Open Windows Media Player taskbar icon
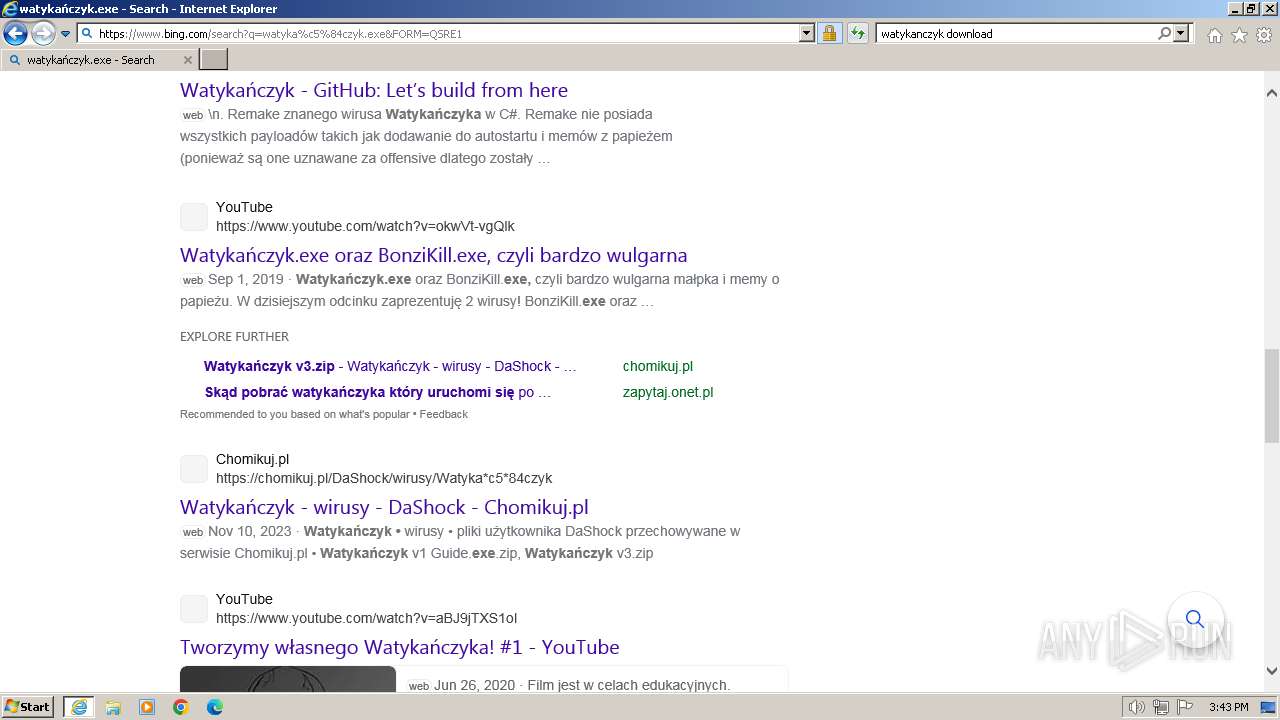The height and width of the screenshot is (720, 1280). tap(147, 707)
